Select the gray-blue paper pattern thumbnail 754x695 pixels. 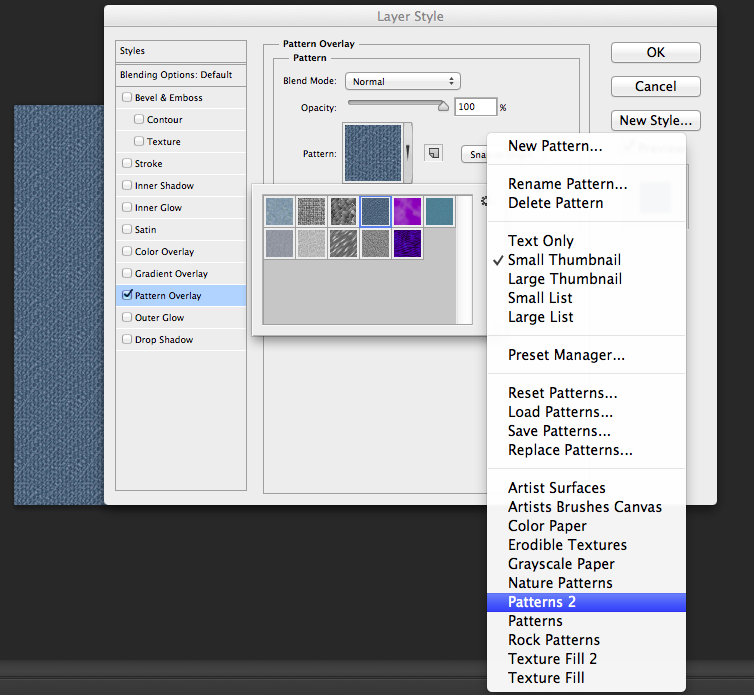279,243
